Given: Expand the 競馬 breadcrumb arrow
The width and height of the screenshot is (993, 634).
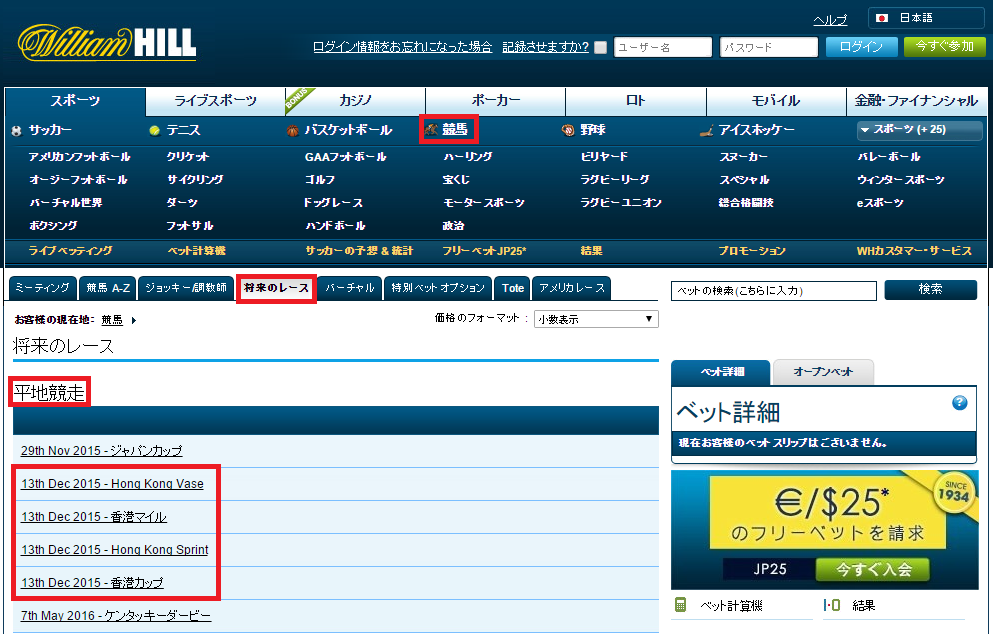Looking at the screenshot, I should coord(134,320).
